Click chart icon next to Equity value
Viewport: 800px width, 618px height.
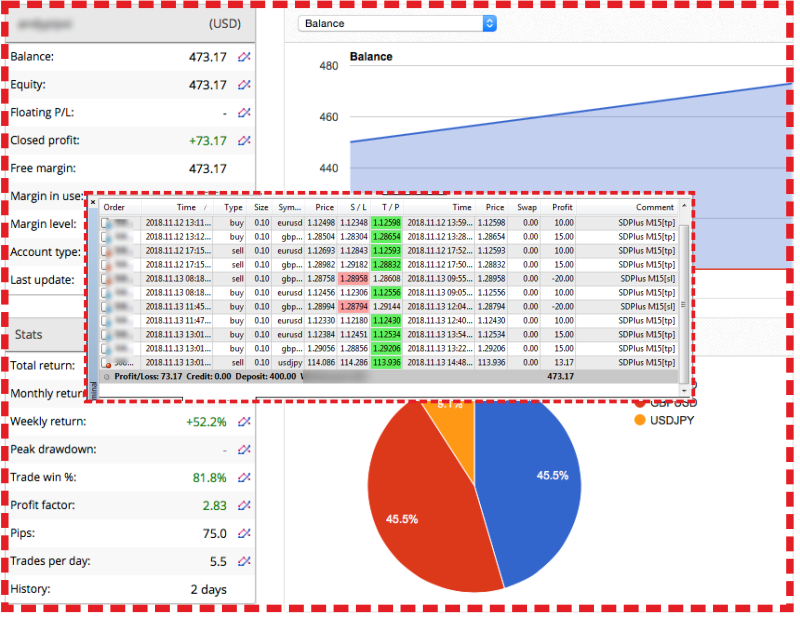244,85
